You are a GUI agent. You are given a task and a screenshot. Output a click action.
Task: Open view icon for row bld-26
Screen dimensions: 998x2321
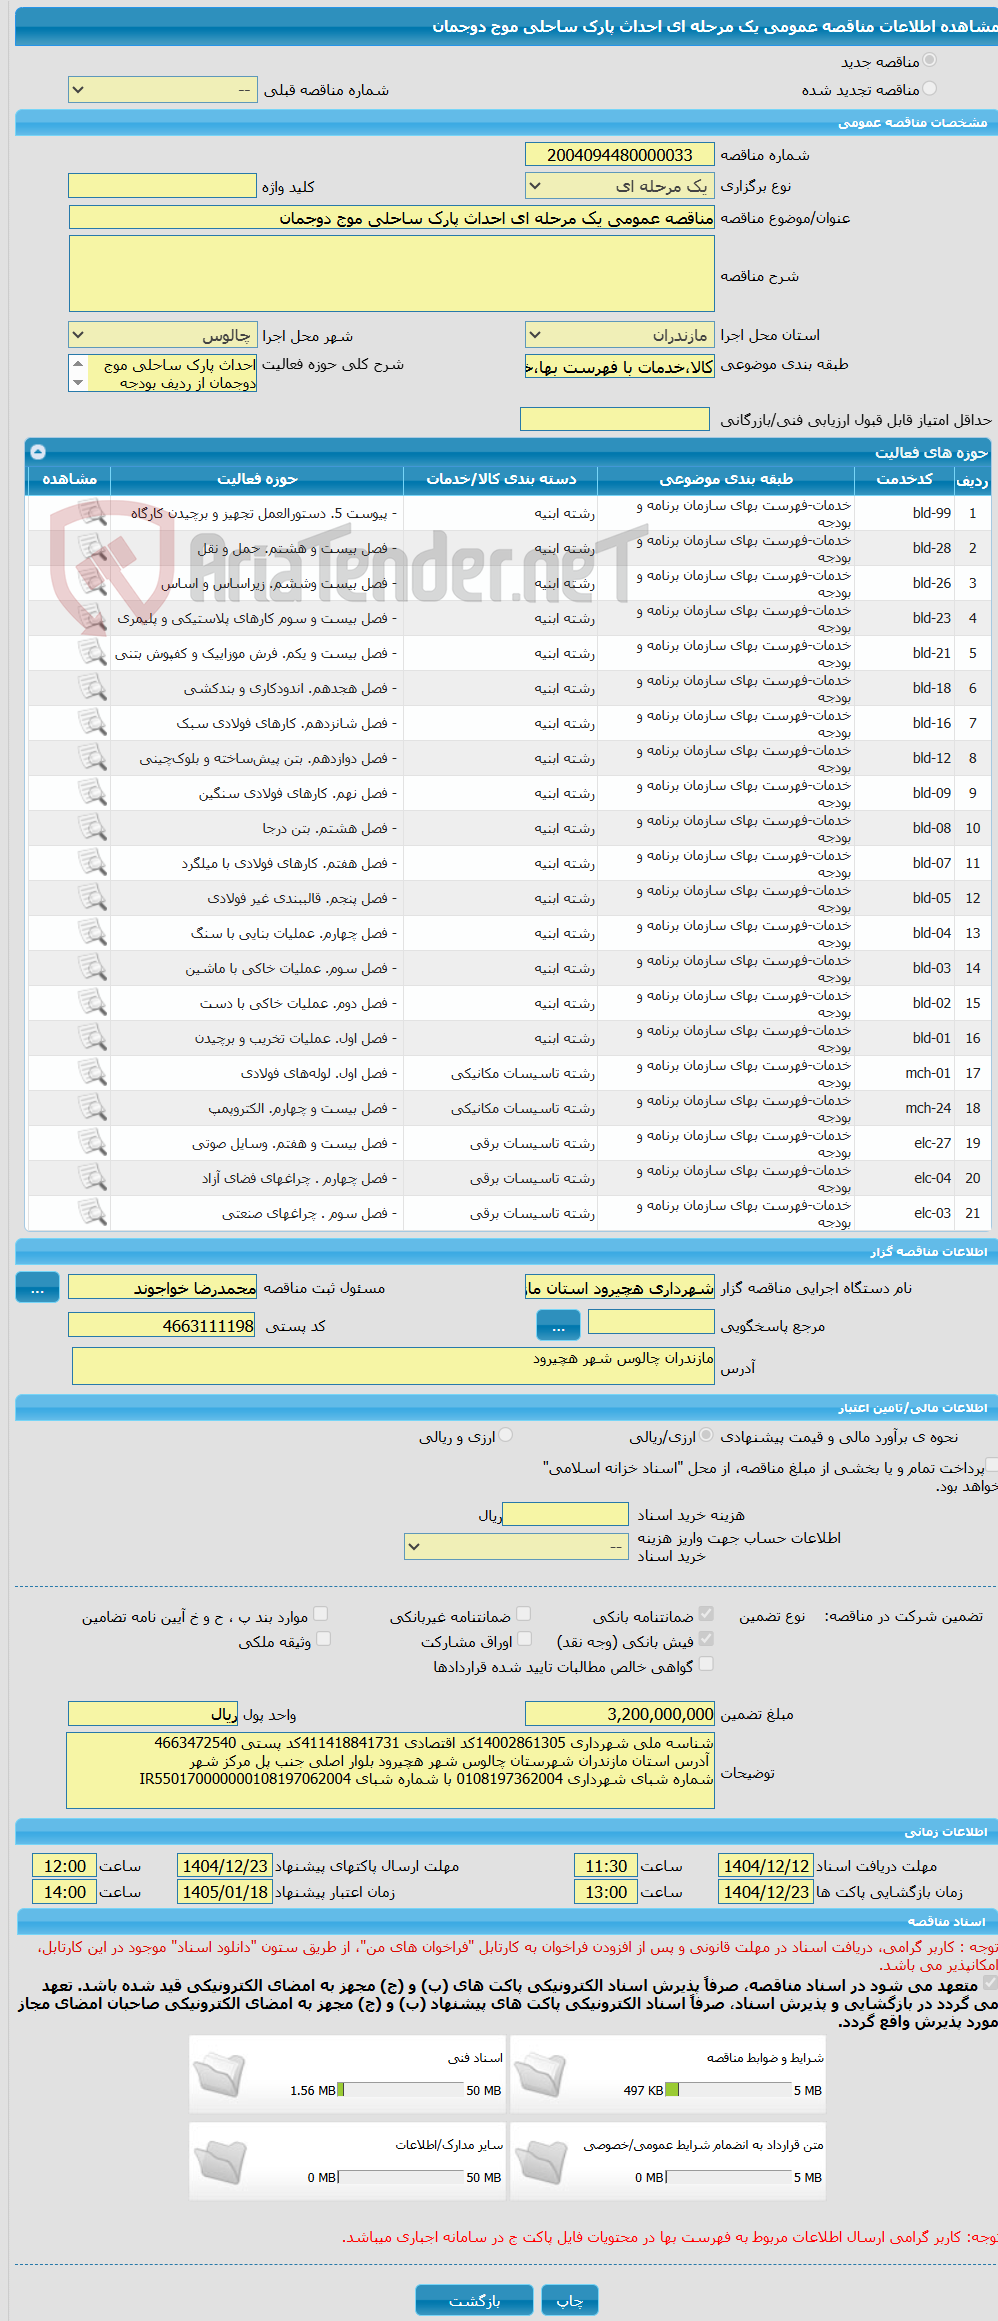tap(92, 583)
